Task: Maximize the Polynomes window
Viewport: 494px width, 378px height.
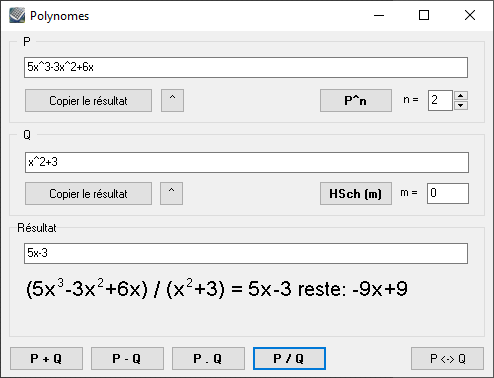Action: (424, 15)
